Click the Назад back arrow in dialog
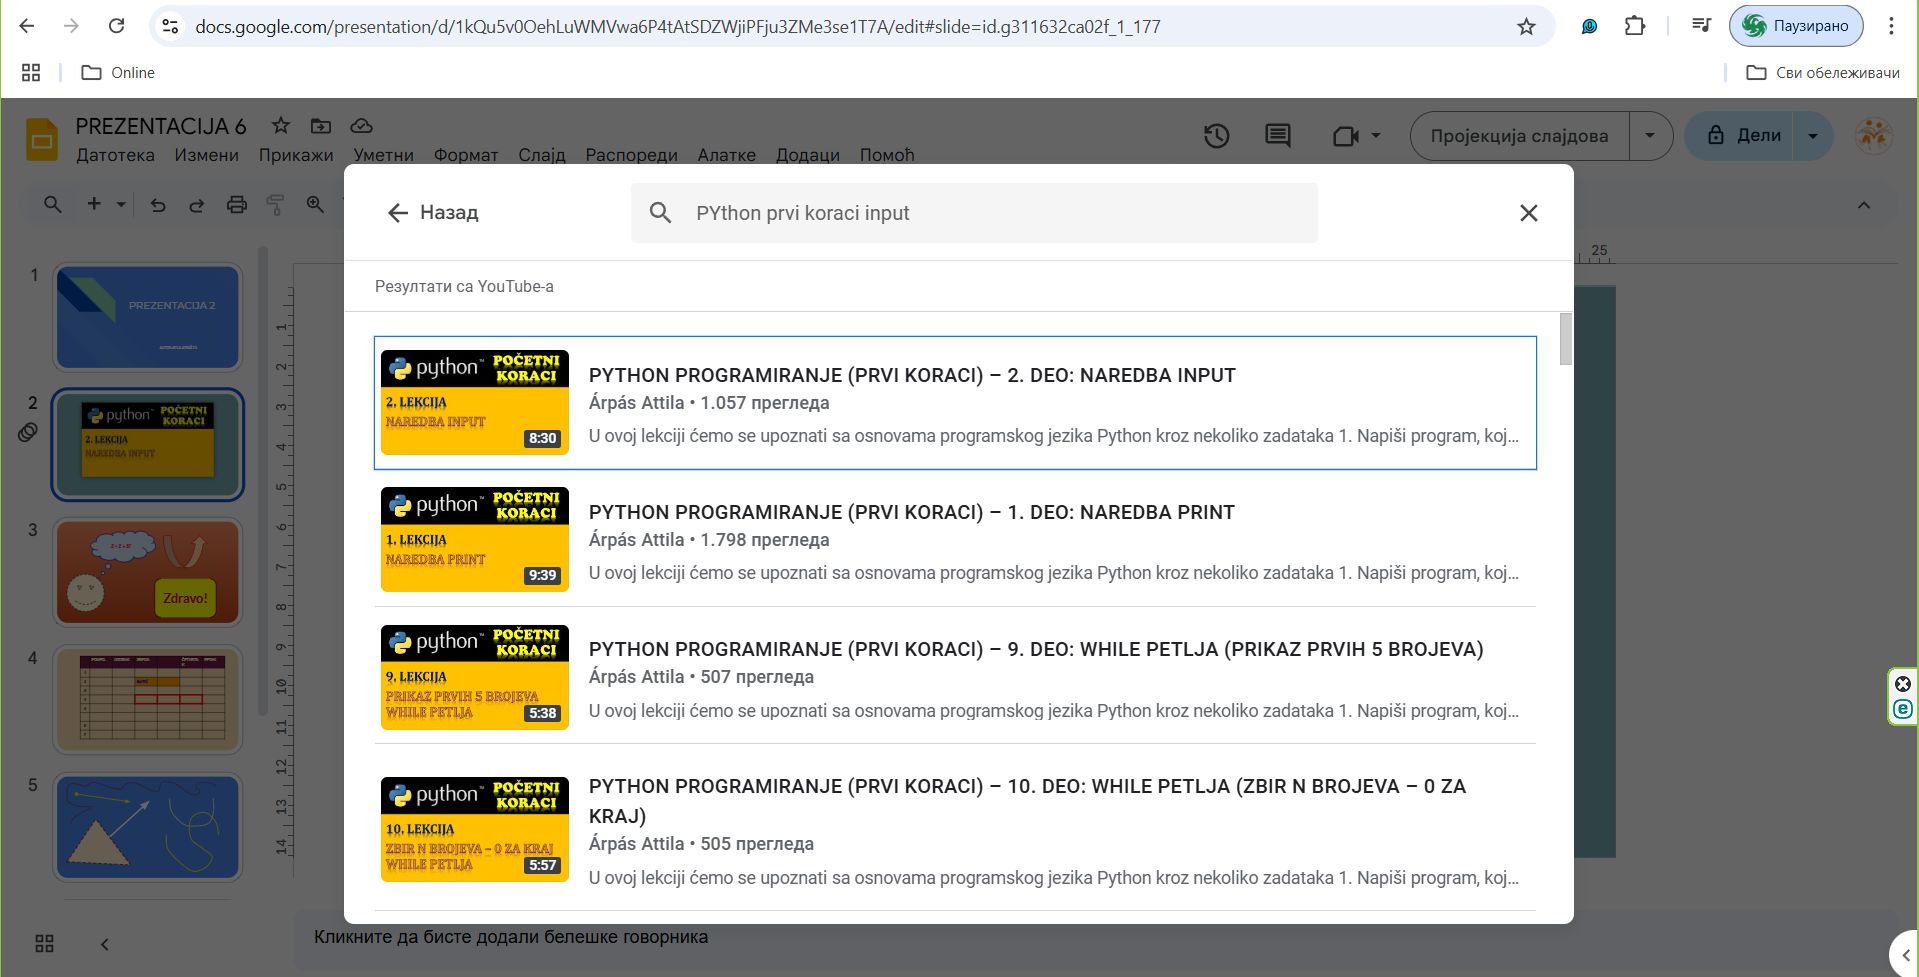The image size is (1919, 977). tap(398, 213)
